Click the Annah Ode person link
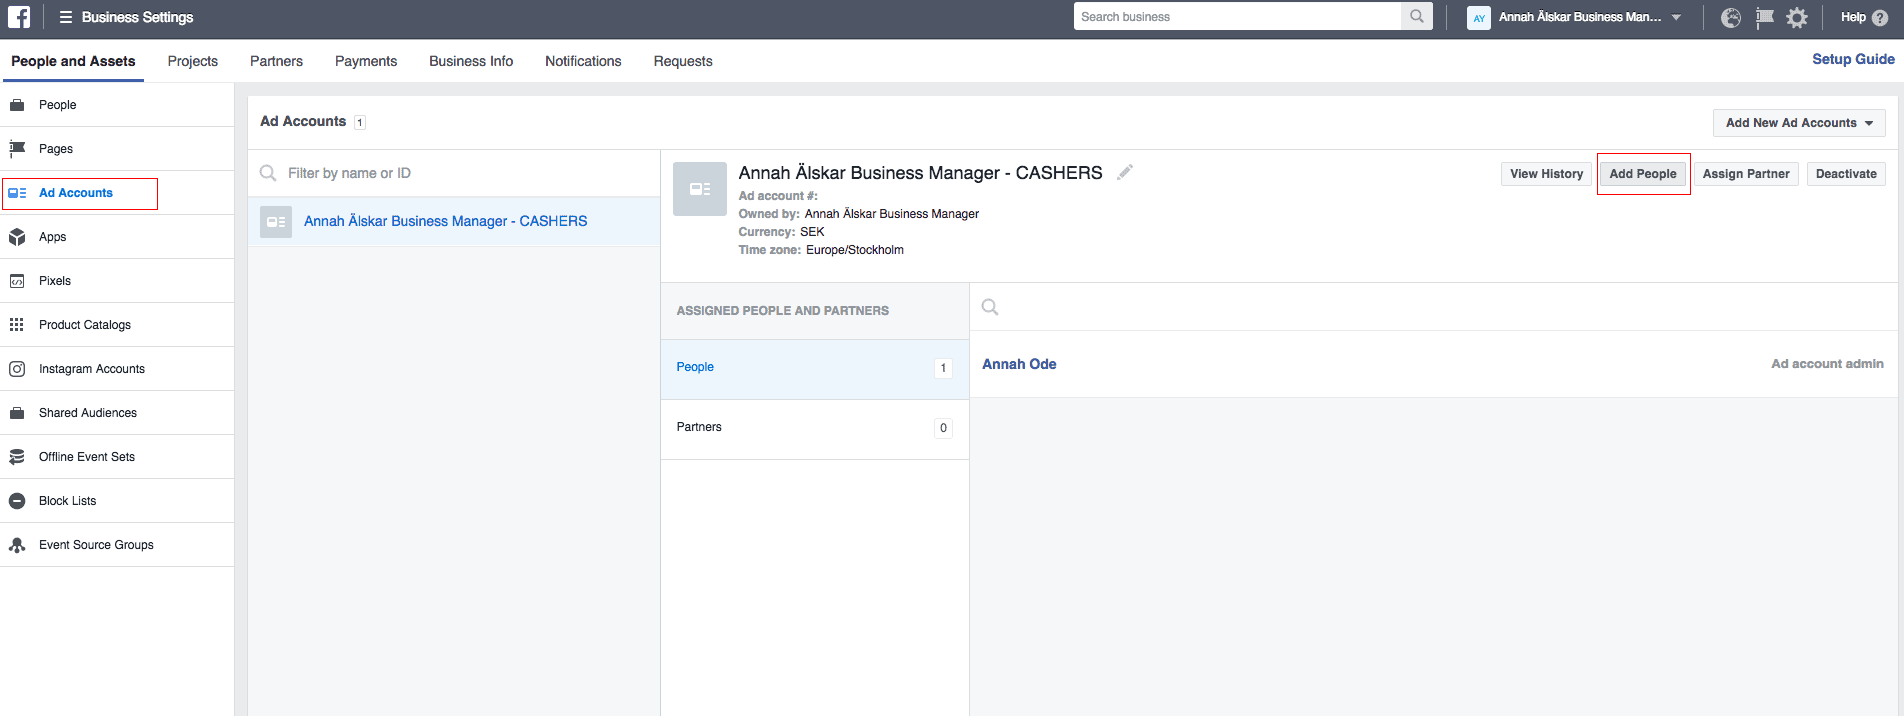This screenshot has width=1904, height=717. coord(1019,364)
